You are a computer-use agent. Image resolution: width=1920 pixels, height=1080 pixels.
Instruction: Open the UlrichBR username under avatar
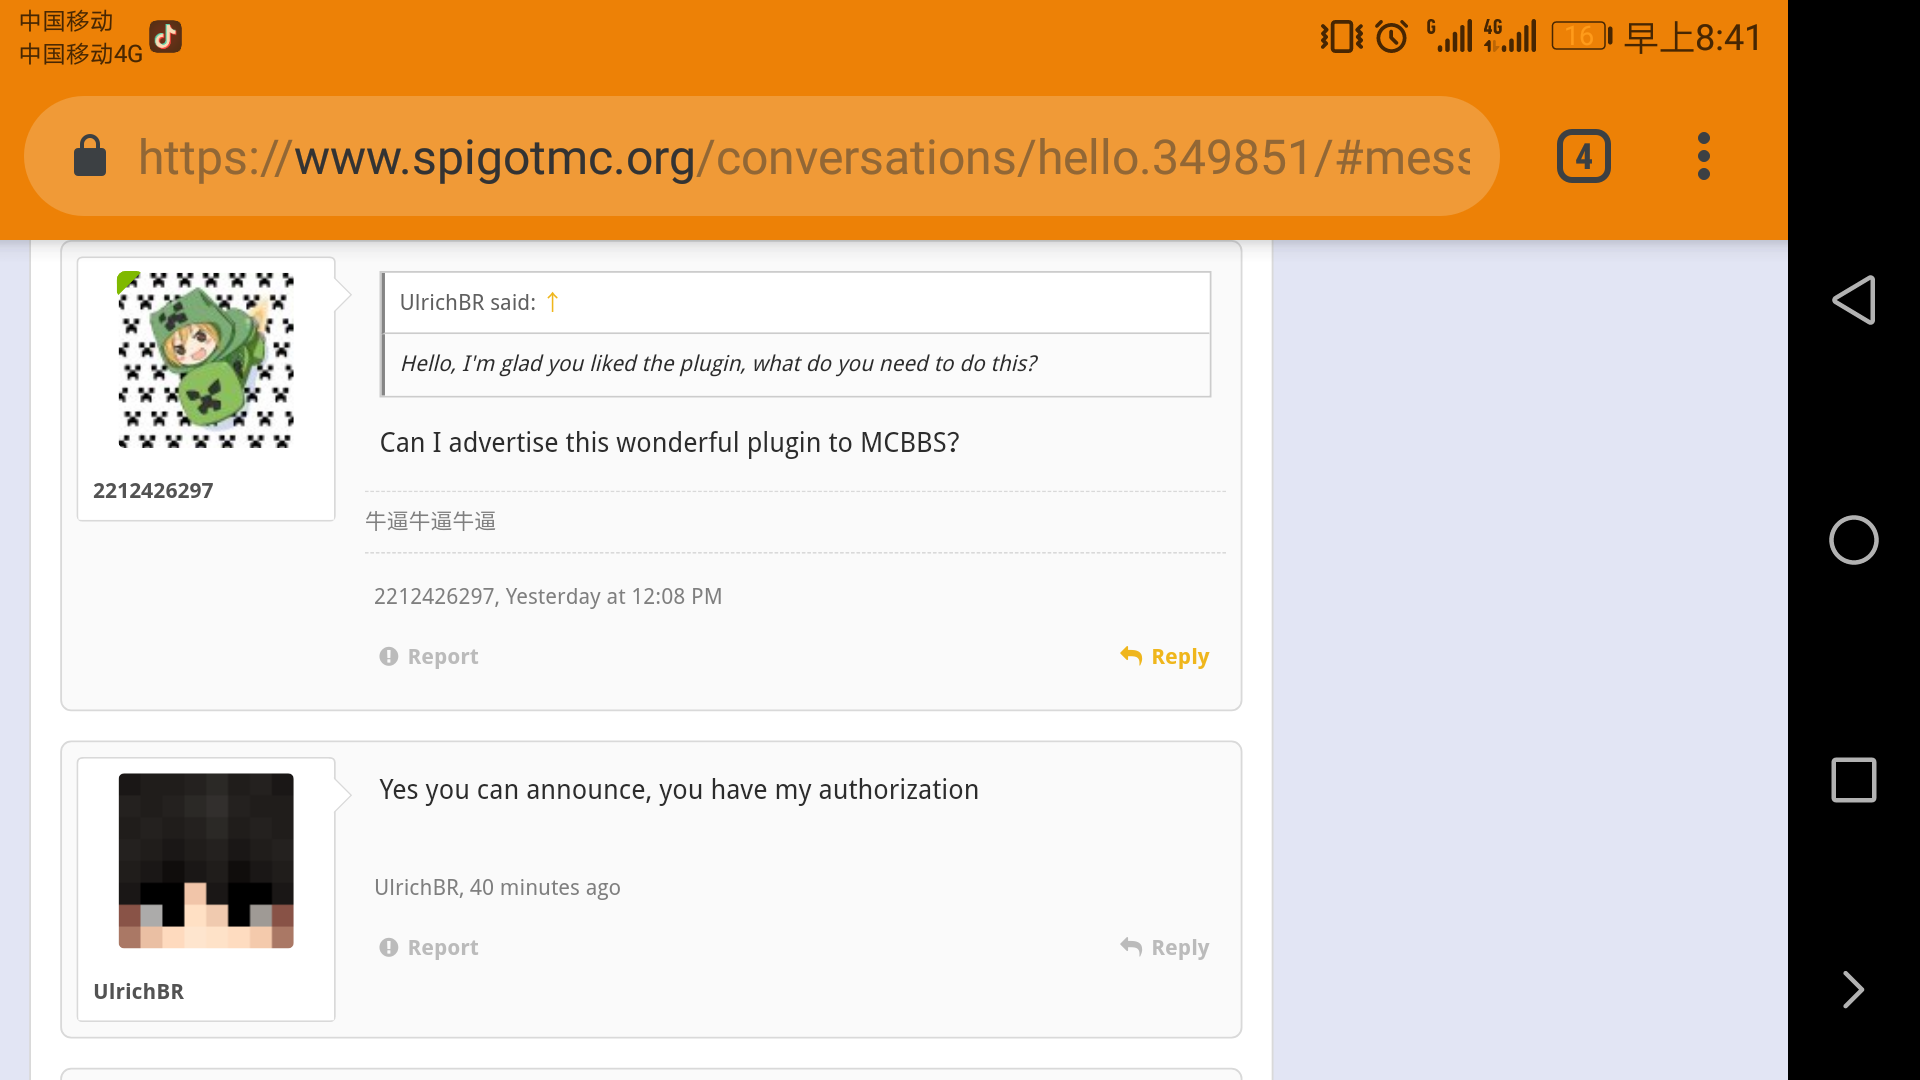tap(138, 991)
